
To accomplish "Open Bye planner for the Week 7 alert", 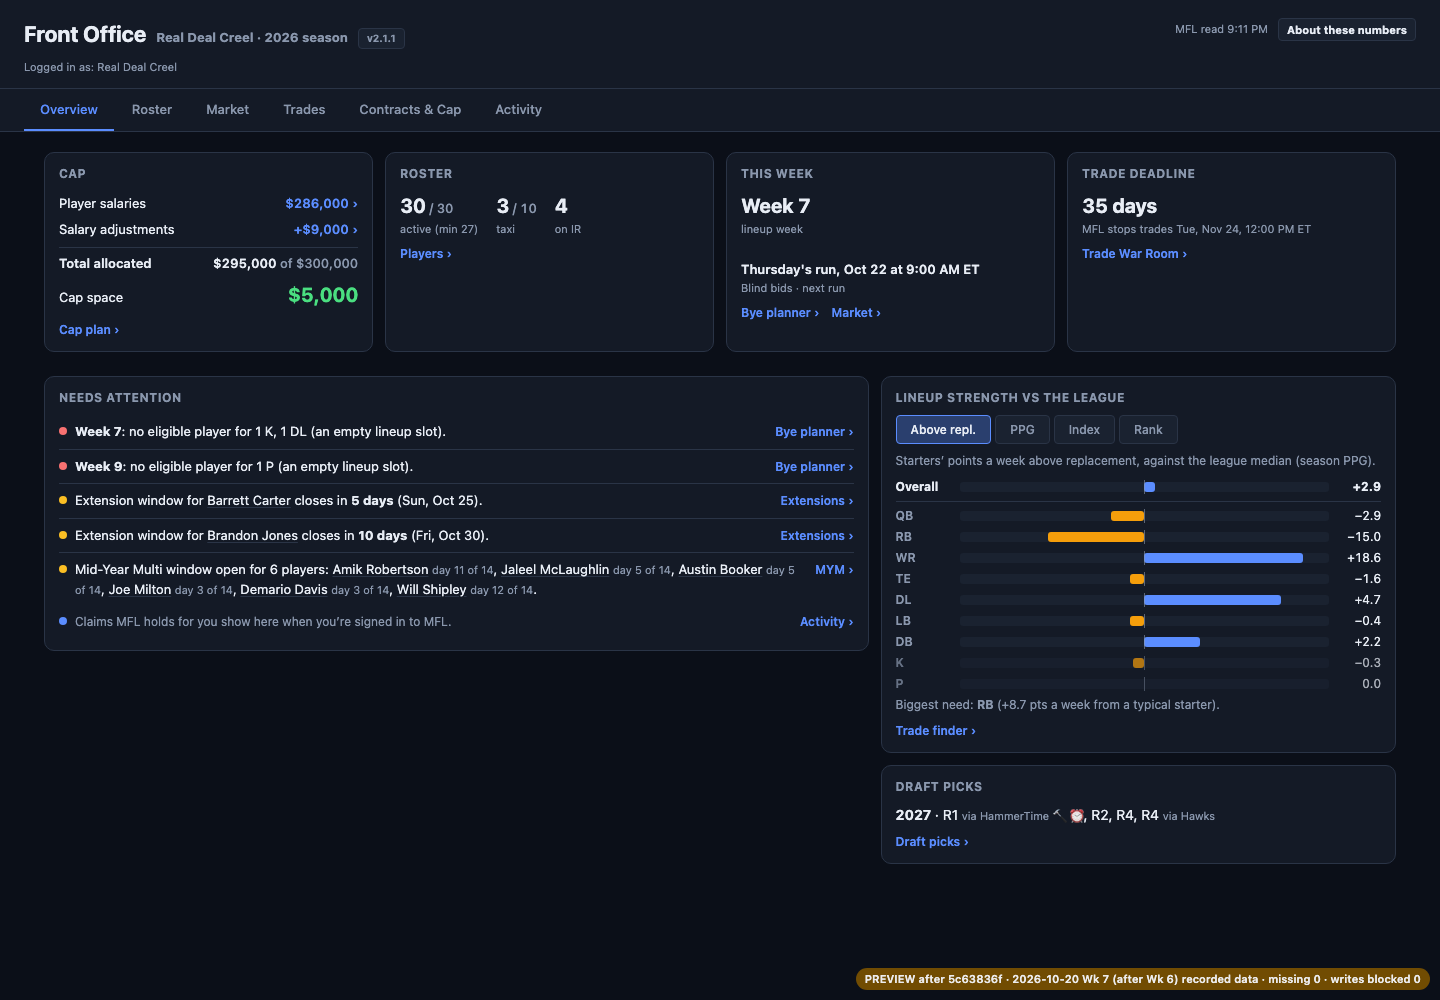I will click(814, 432).
